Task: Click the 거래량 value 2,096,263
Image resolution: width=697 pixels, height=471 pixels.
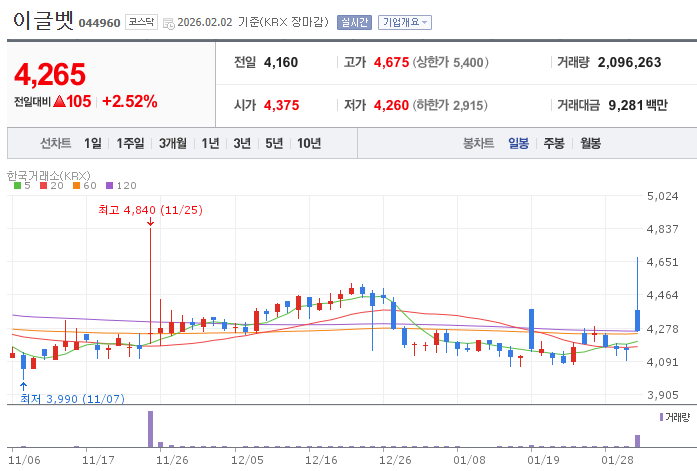Action: click(x=629, y=62)
